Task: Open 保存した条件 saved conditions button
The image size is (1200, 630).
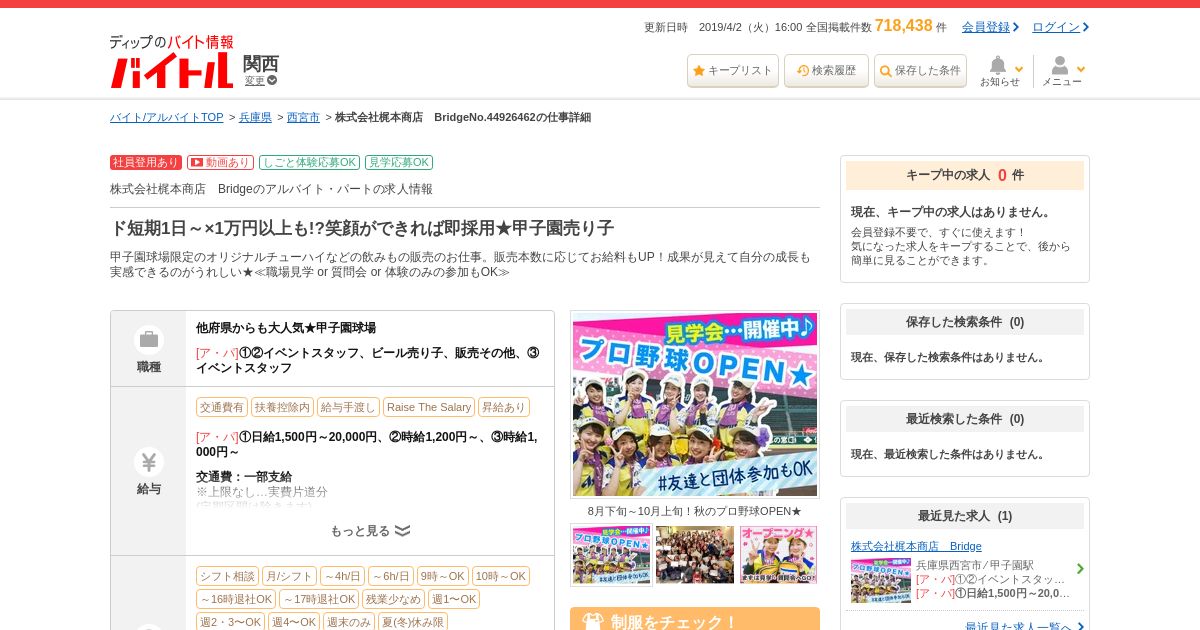Action: 920,71
